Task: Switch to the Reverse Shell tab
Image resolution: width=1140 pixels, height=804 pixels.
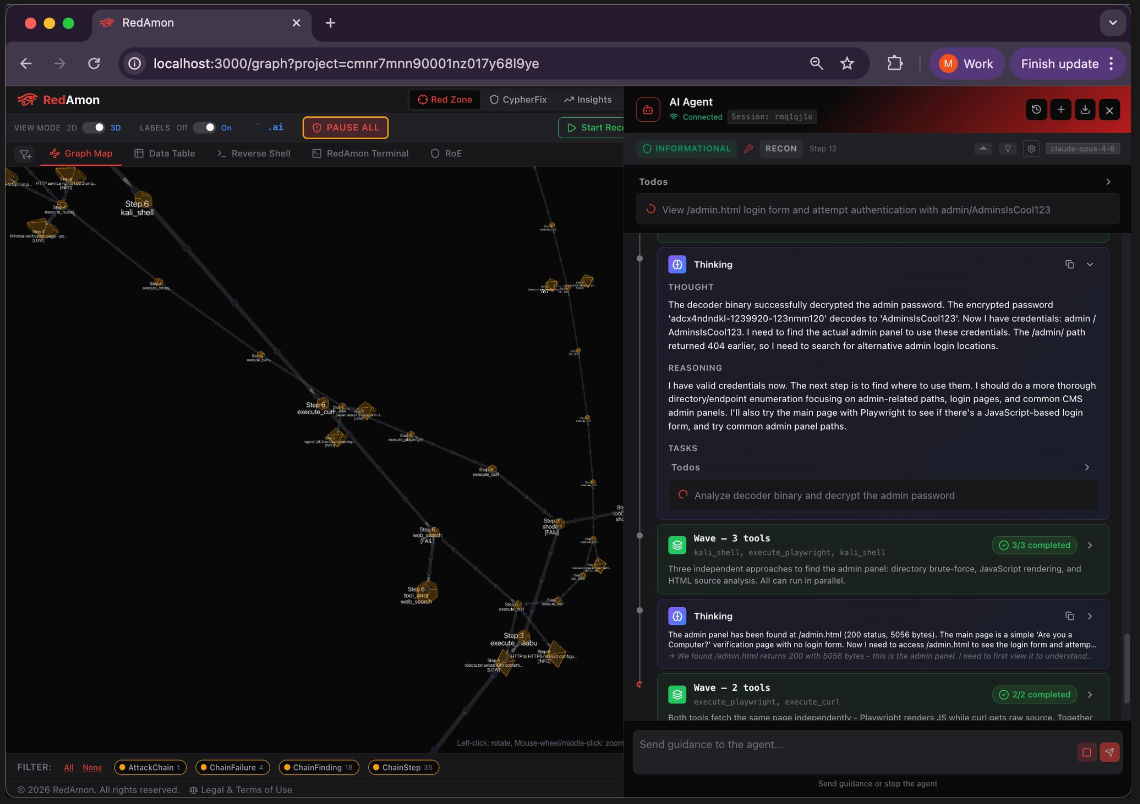Action: [x=254, y=154]
